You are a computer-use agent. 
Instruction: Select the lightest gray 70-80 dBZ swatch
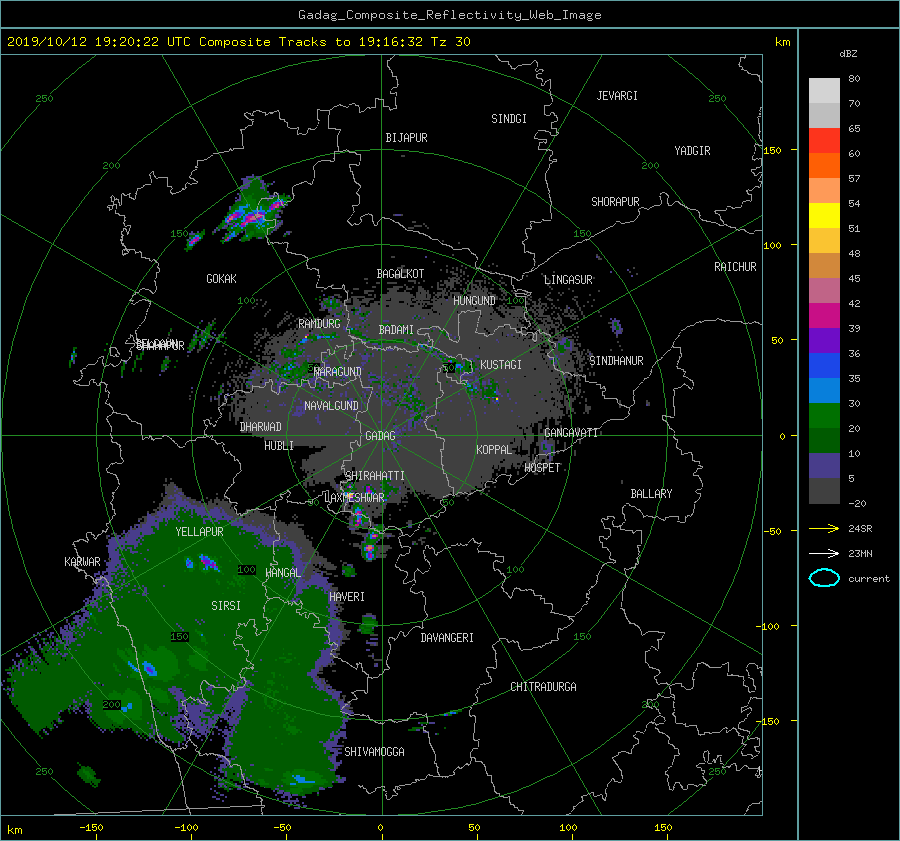tap(824, 91)
